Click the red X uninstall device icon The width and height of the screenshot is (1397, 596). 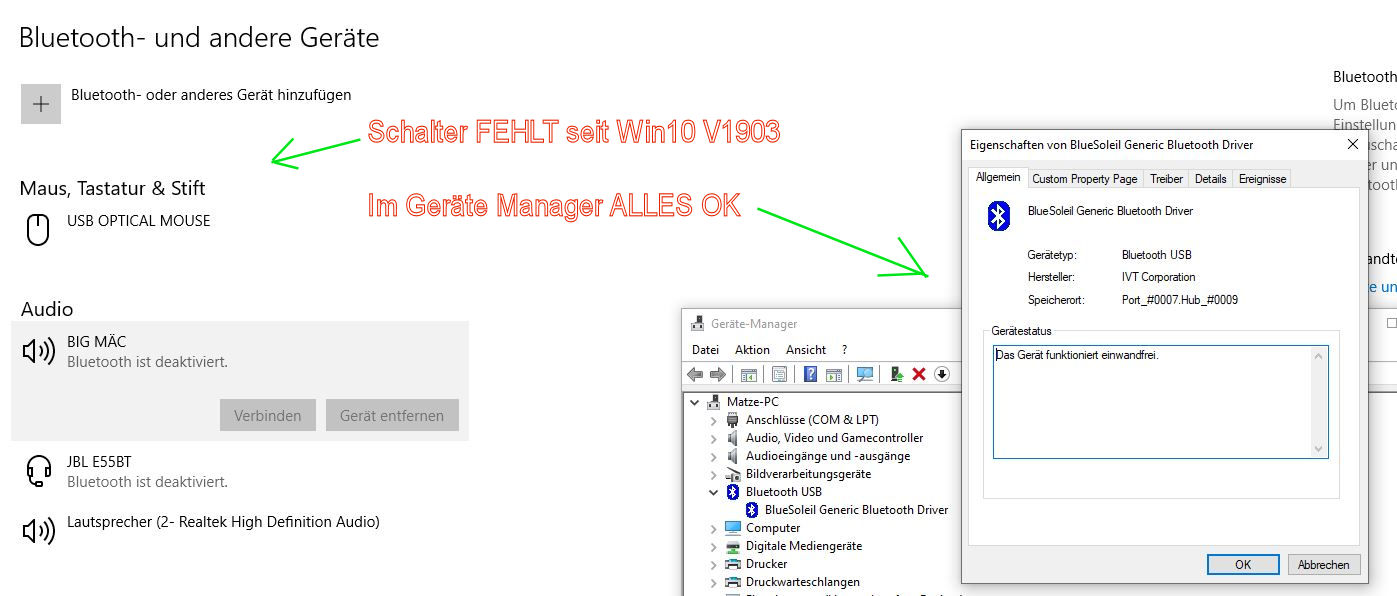tap(919, 374)
